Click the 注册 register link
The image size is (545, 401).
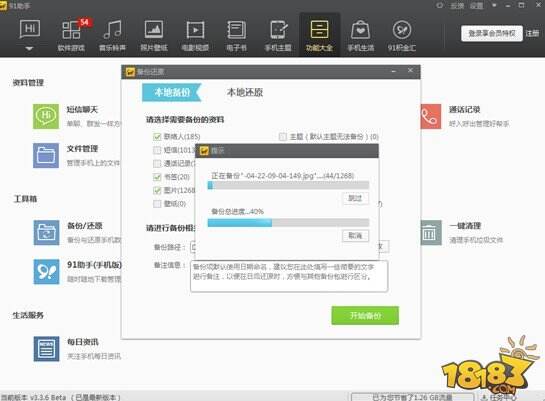[532, 33]
